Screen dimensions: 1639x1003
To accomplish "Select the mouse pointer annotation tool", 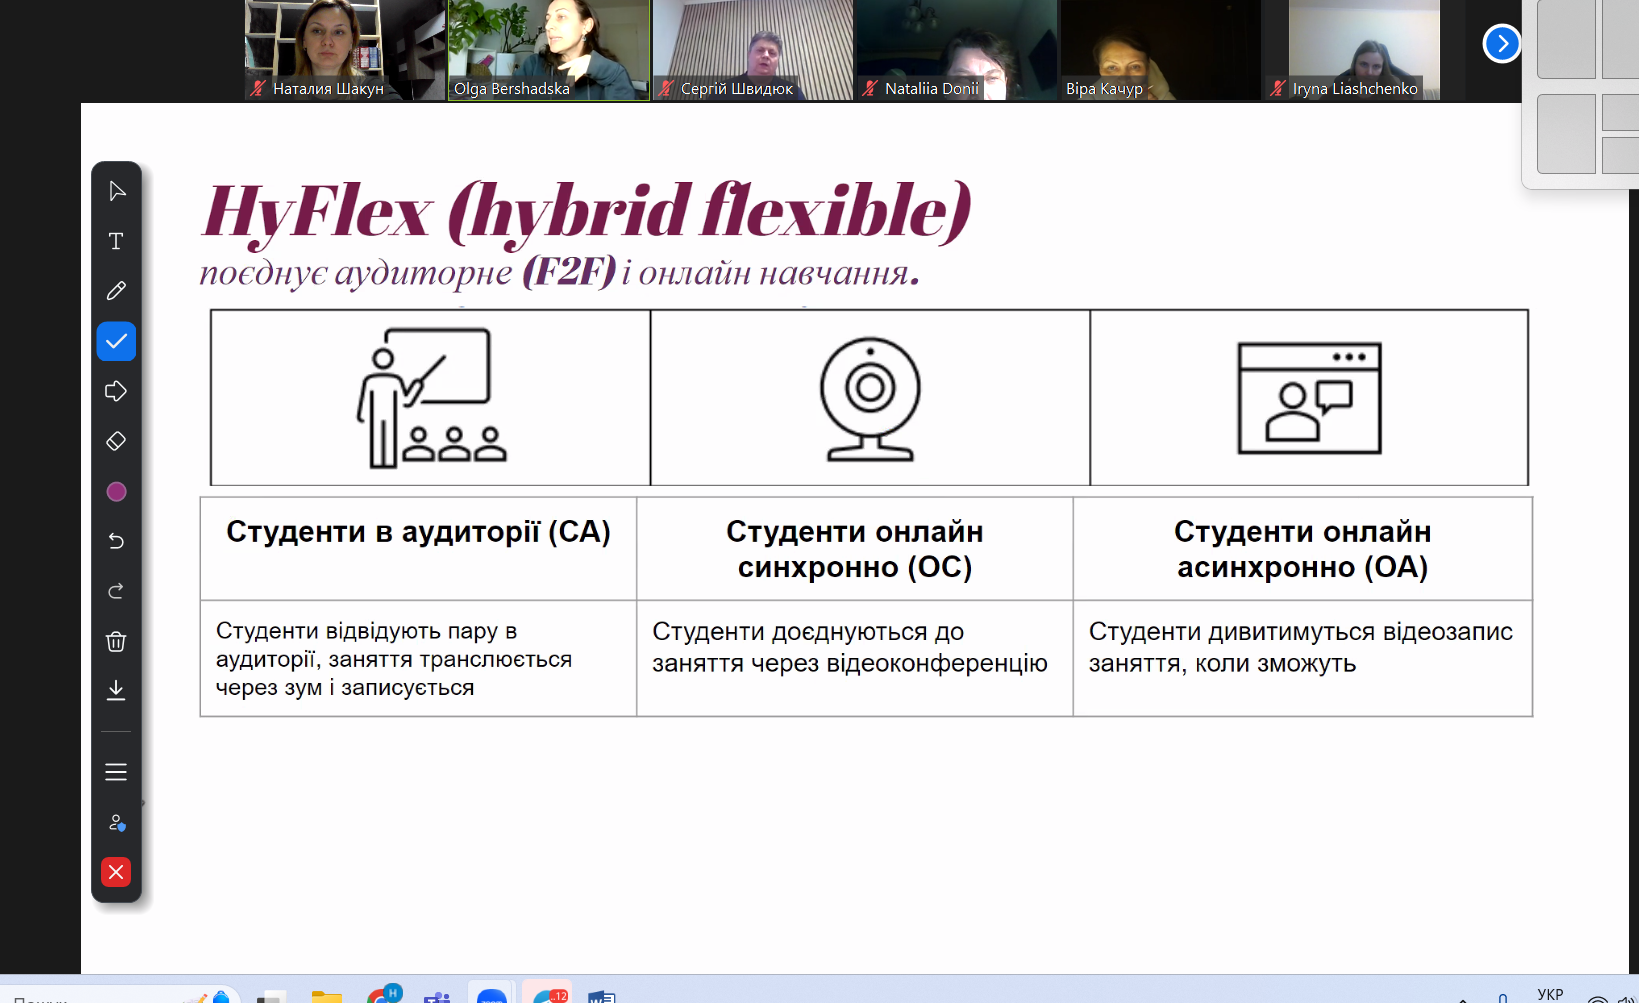I will pyautogui.click(x=116, y=191).
